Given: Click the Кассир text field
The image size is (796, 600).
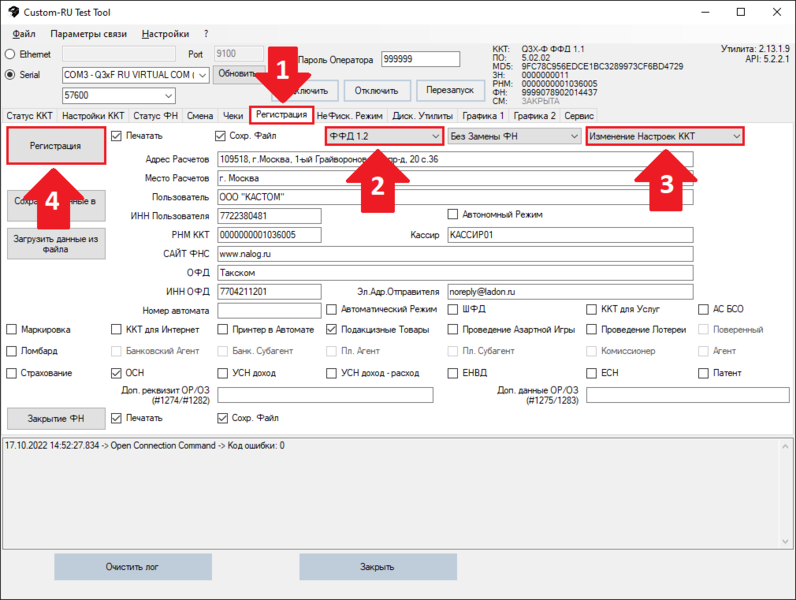Looking at the screenshot, I should tap(569, 235).
